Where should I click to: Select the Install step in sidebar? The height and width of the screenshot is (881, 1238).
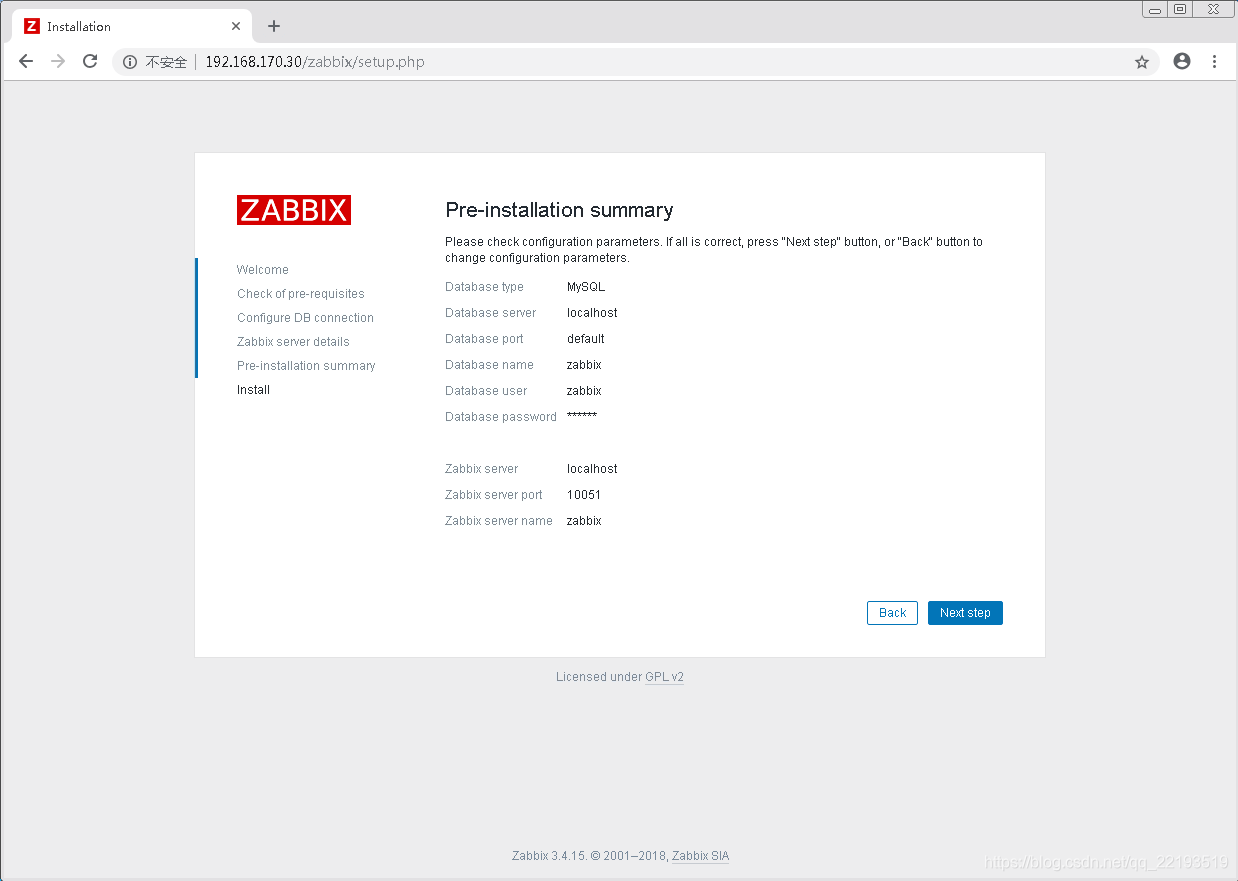pos(253,390)
